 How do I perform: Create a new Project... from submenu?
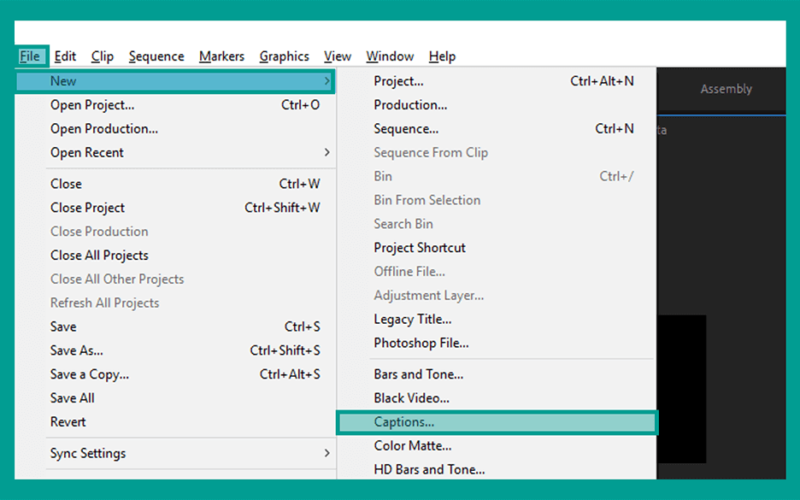(x=496, y=81)
